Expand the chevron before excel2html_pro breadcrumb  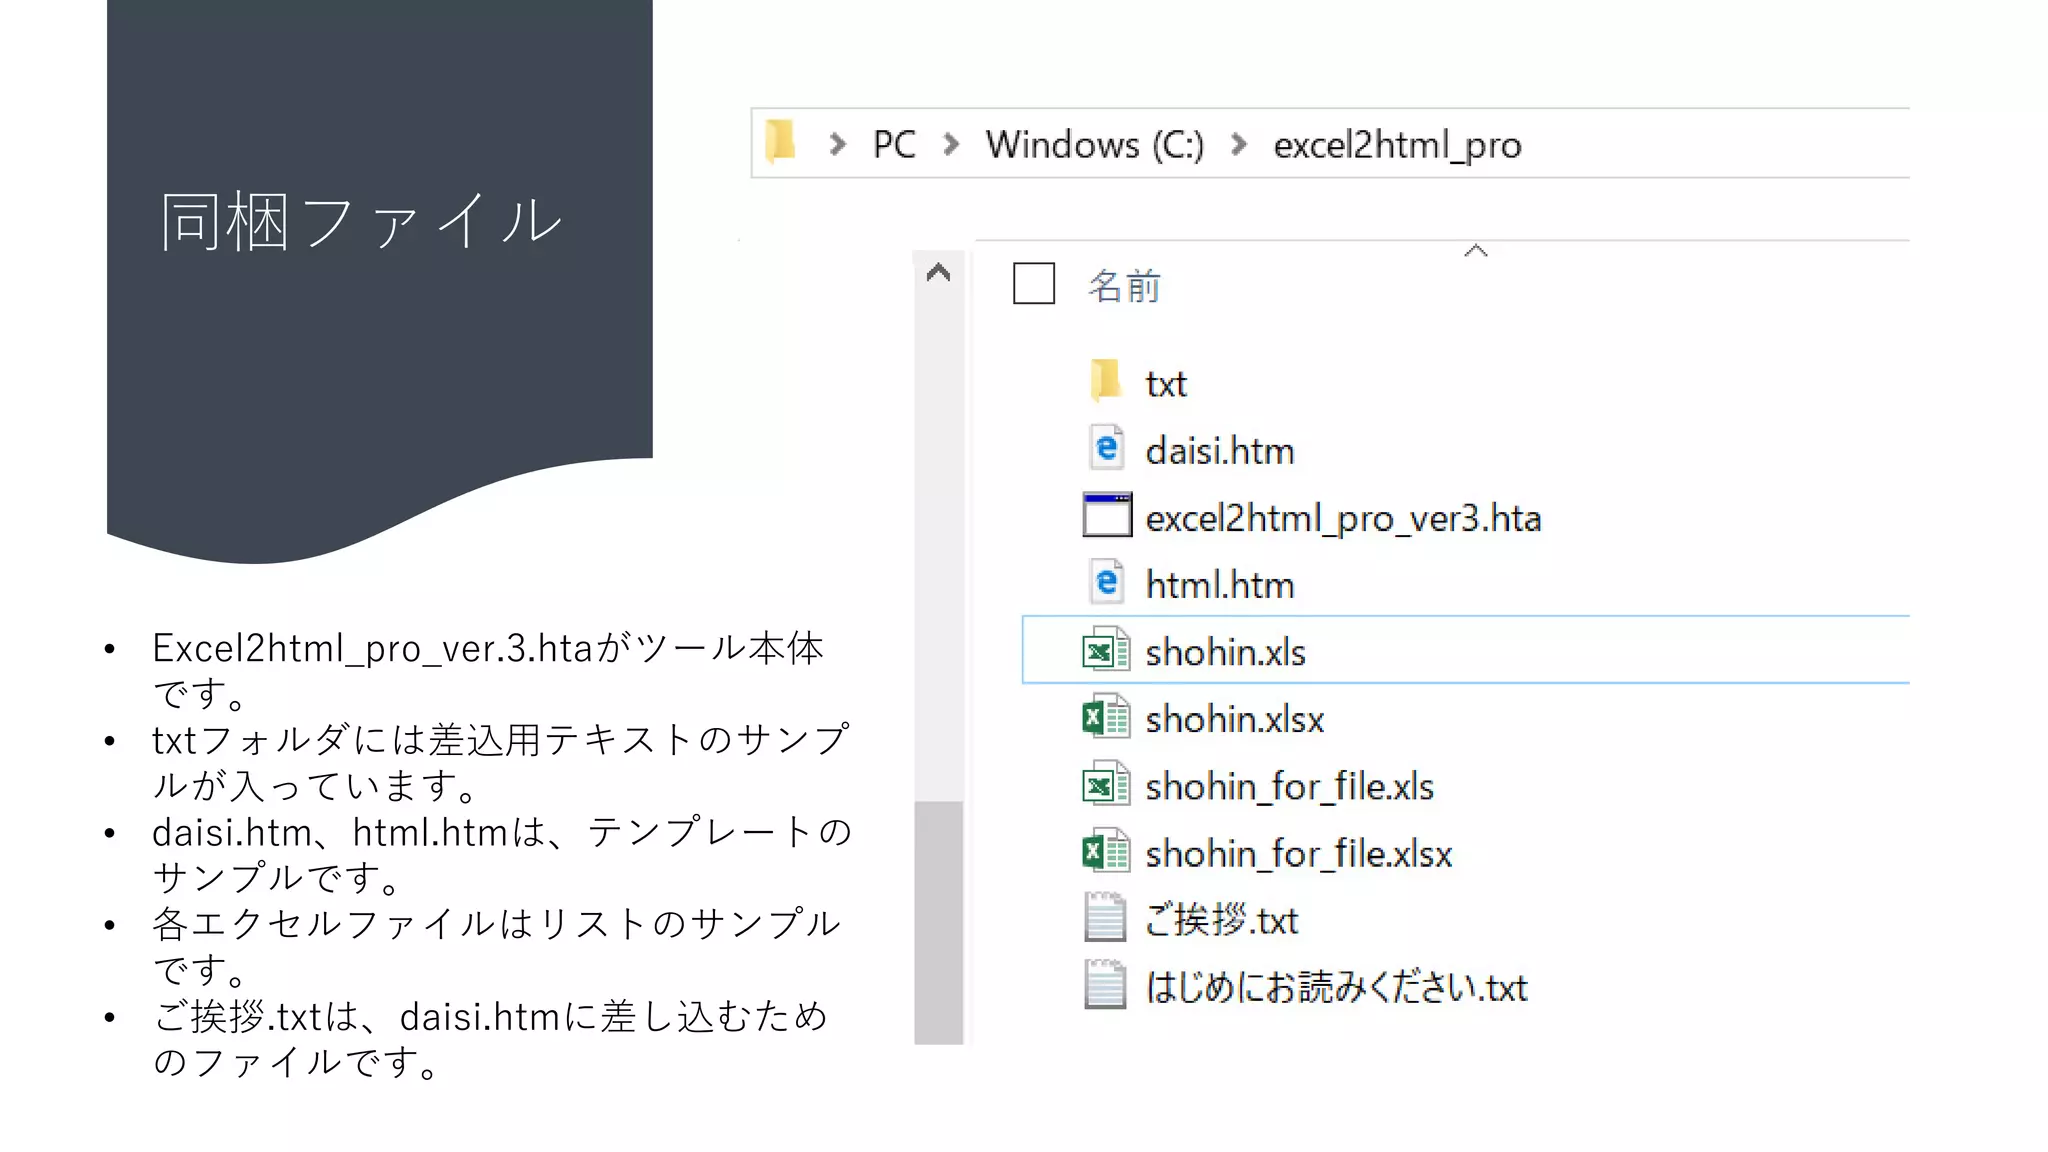point(1239,145)
